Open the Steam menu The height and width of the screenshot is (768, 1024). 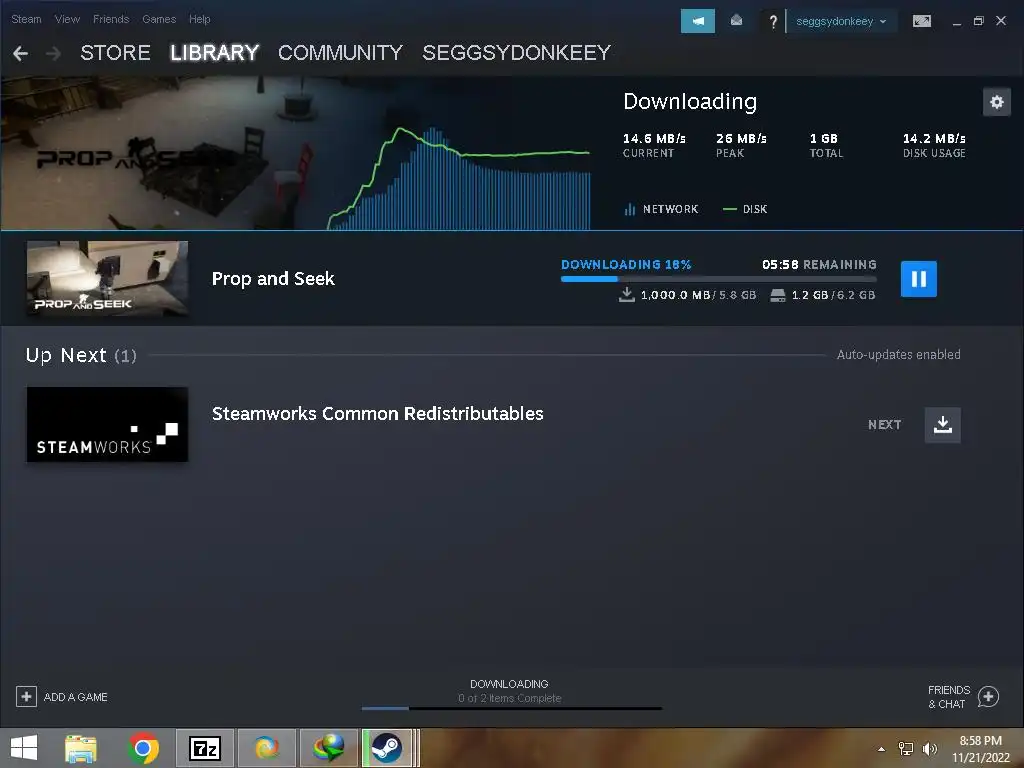[26, 19]
